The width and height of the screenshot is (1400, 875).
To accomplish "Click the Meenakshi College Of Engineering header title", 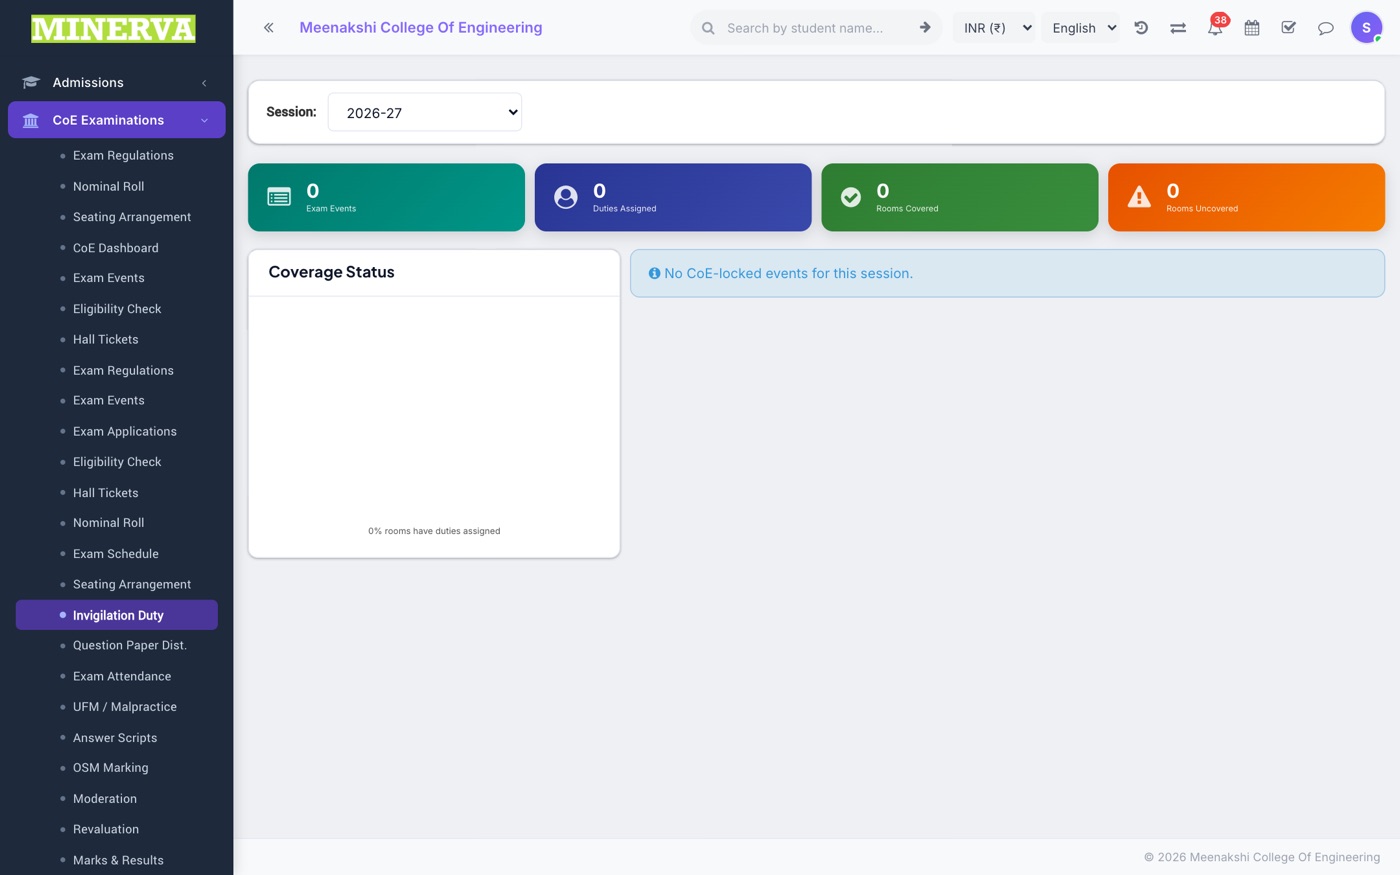I will pos(421,28).
